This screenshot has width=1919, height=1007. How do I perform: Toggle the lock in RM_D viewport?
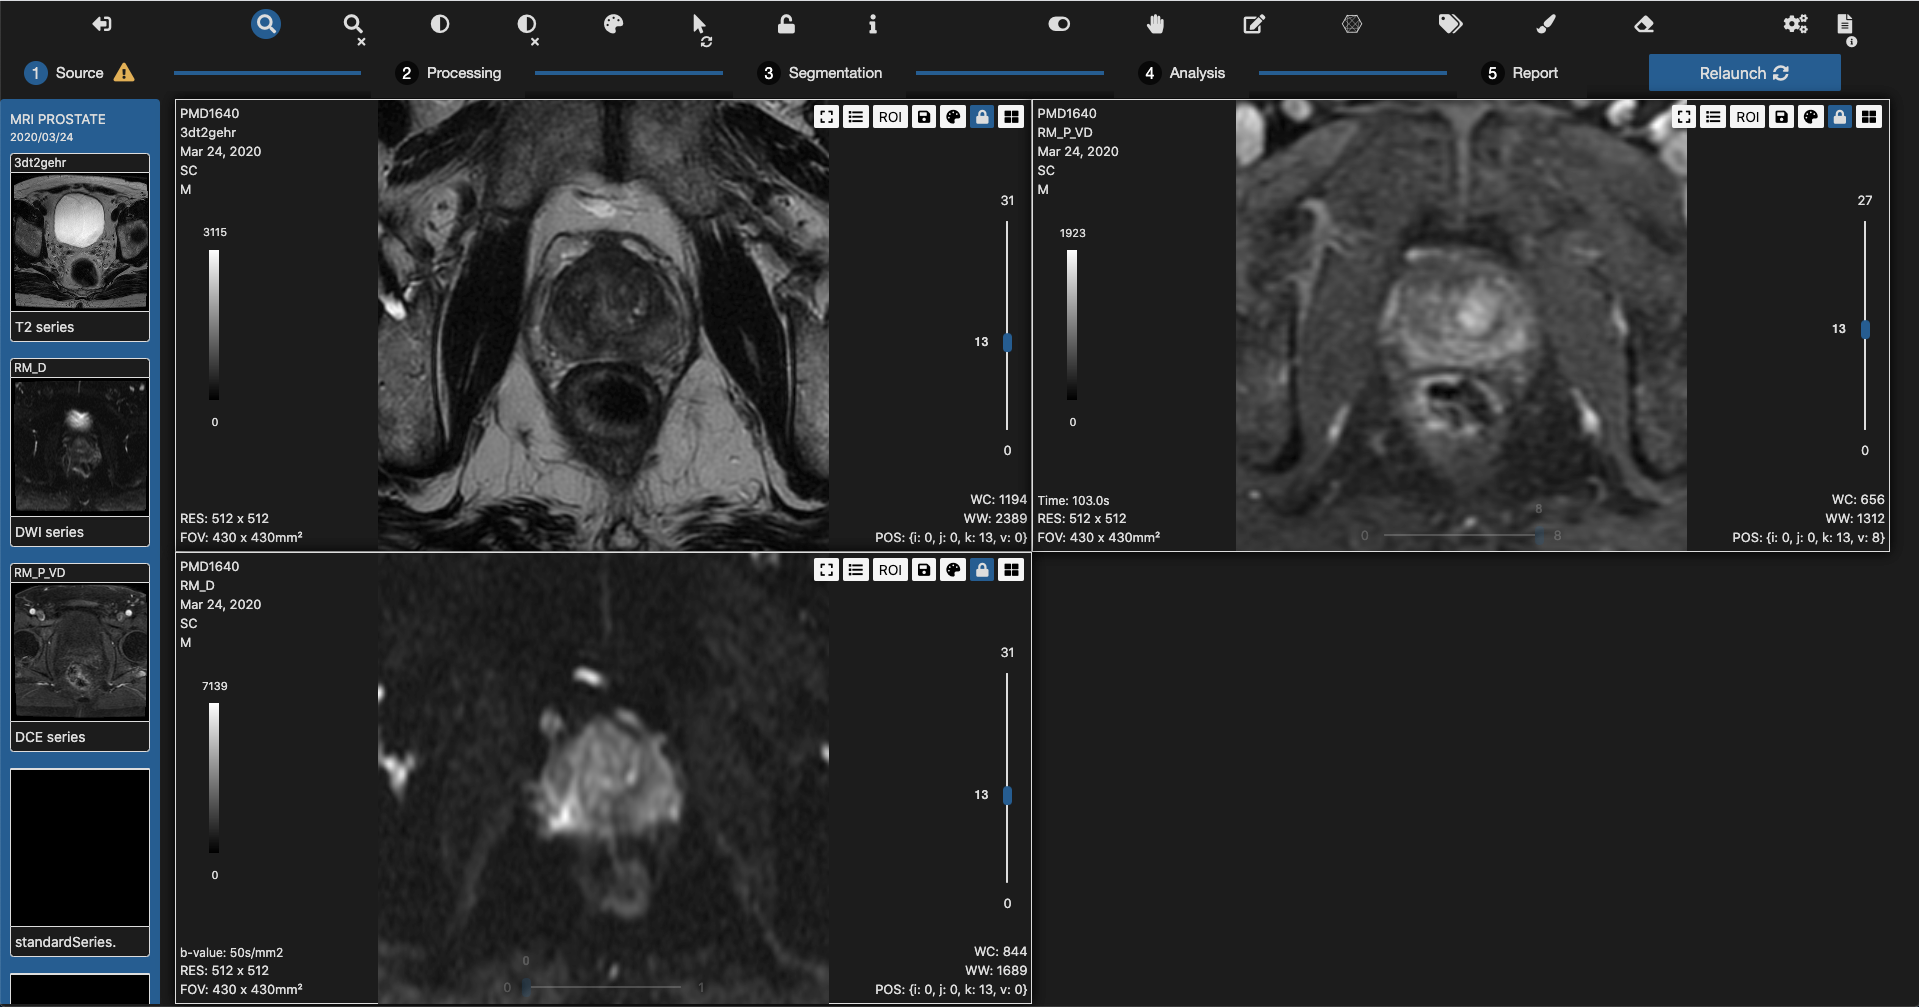[x=982, y=570]
